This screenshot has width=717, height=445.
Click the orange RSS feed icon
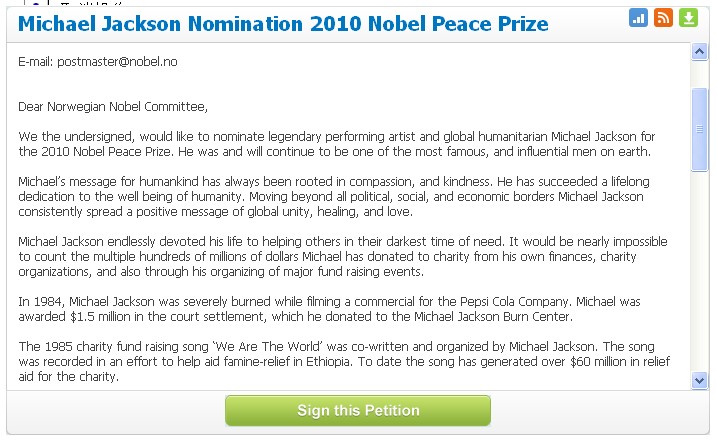(x=663, y=18)
